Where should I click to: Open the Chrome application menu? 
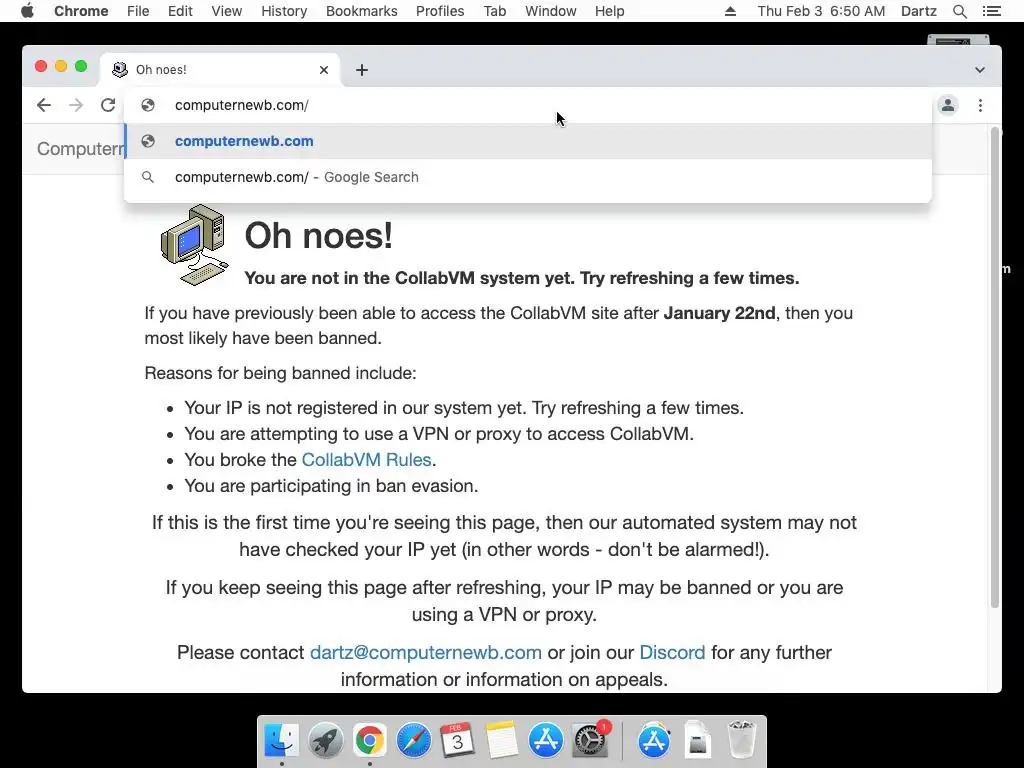pos(81,11)
